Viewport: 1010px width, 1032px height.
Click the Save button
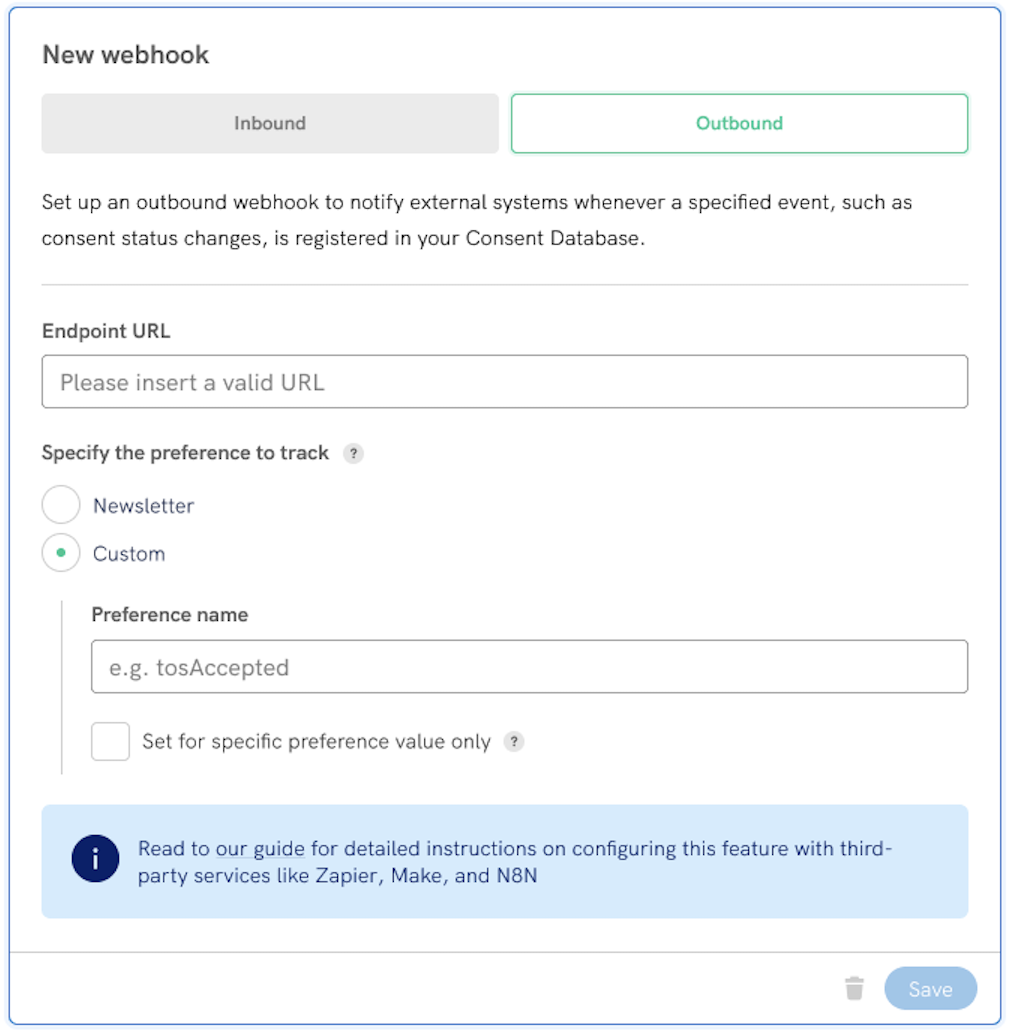point(930,987)
